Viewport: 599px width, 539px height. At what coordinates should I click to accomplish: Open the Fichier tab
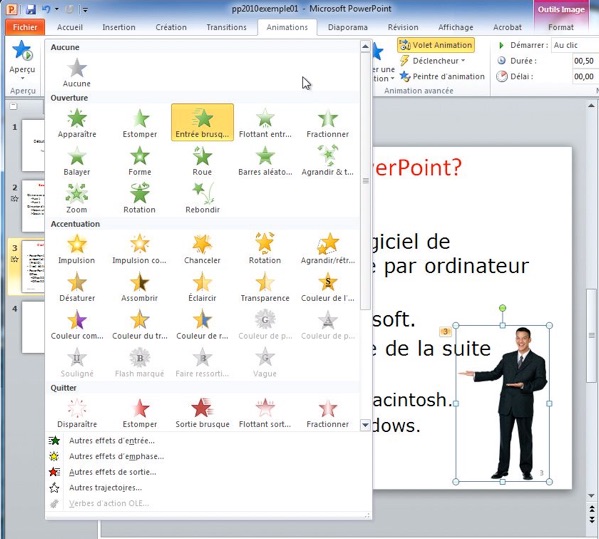click(25, 27)
